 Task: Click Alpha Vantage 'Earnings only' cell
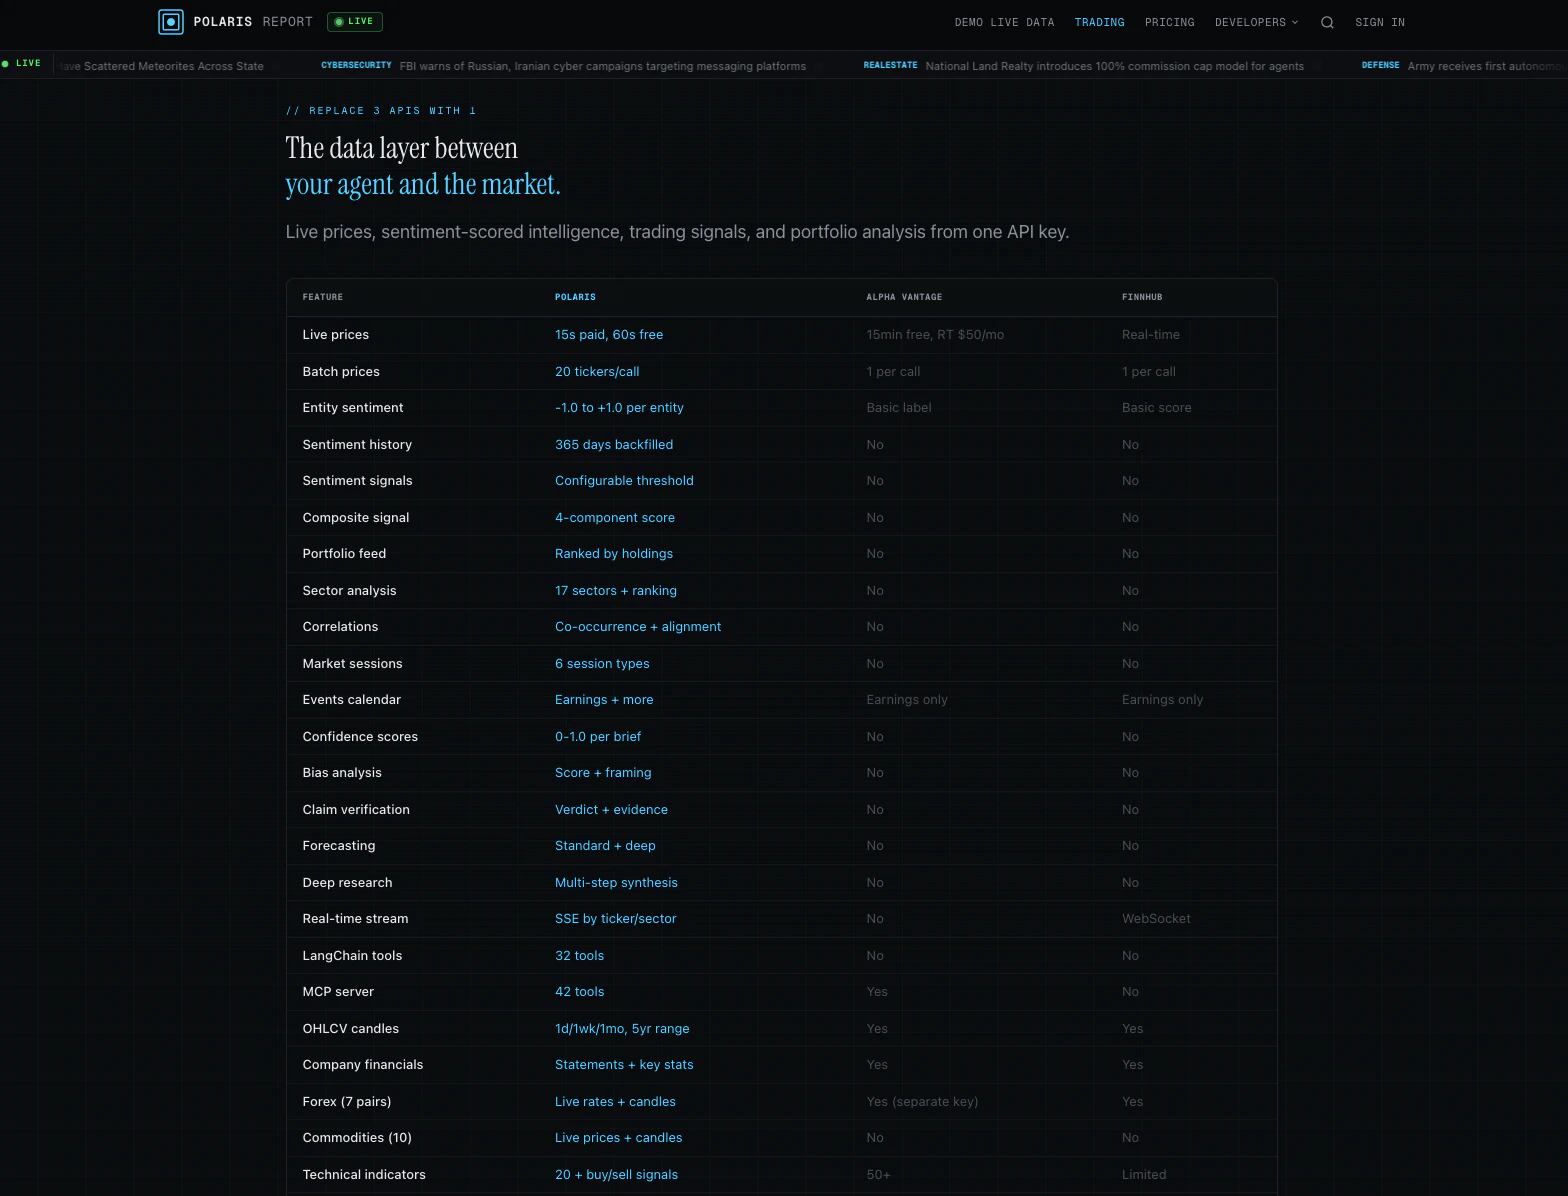[907, 700]
